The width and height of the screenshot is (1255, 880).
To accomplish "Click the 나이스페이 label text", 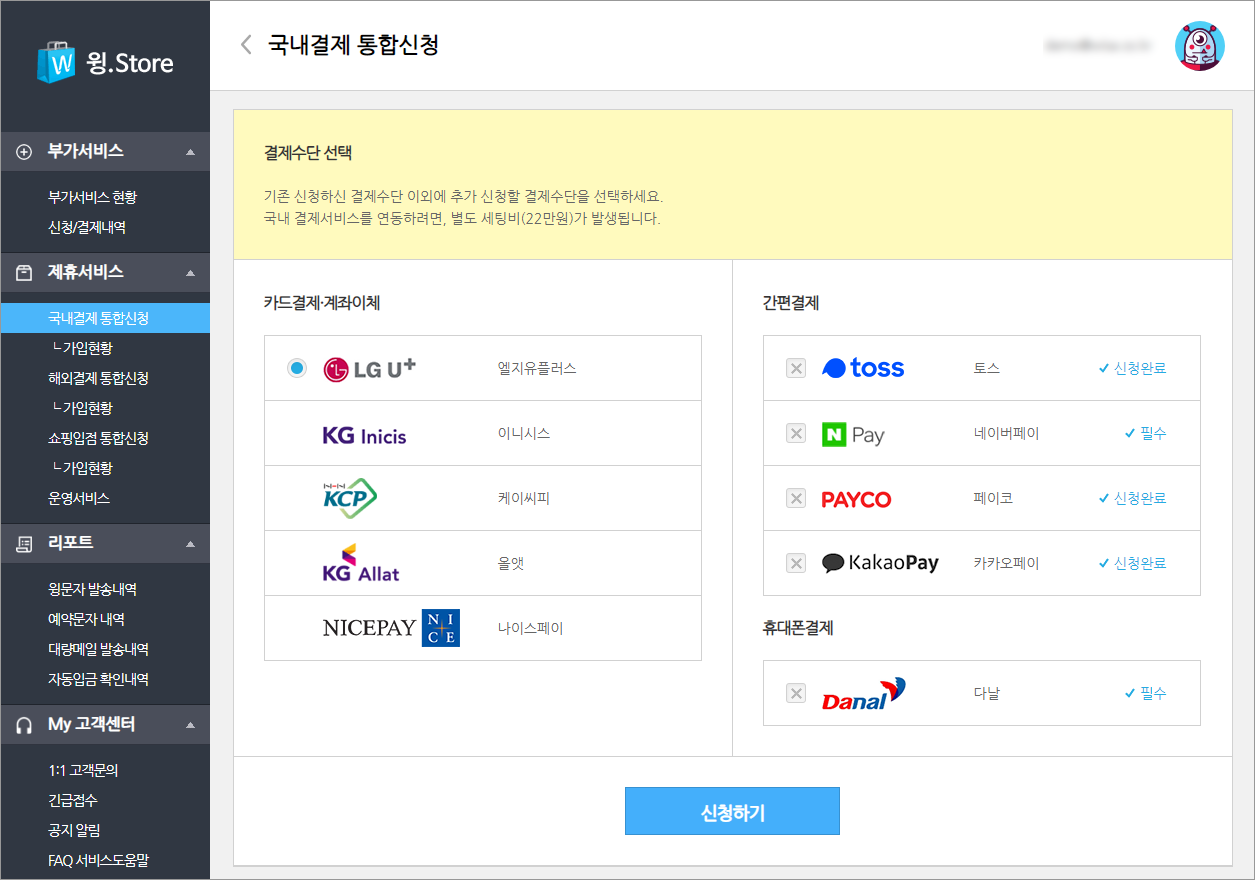I will (x=530, y=628).
